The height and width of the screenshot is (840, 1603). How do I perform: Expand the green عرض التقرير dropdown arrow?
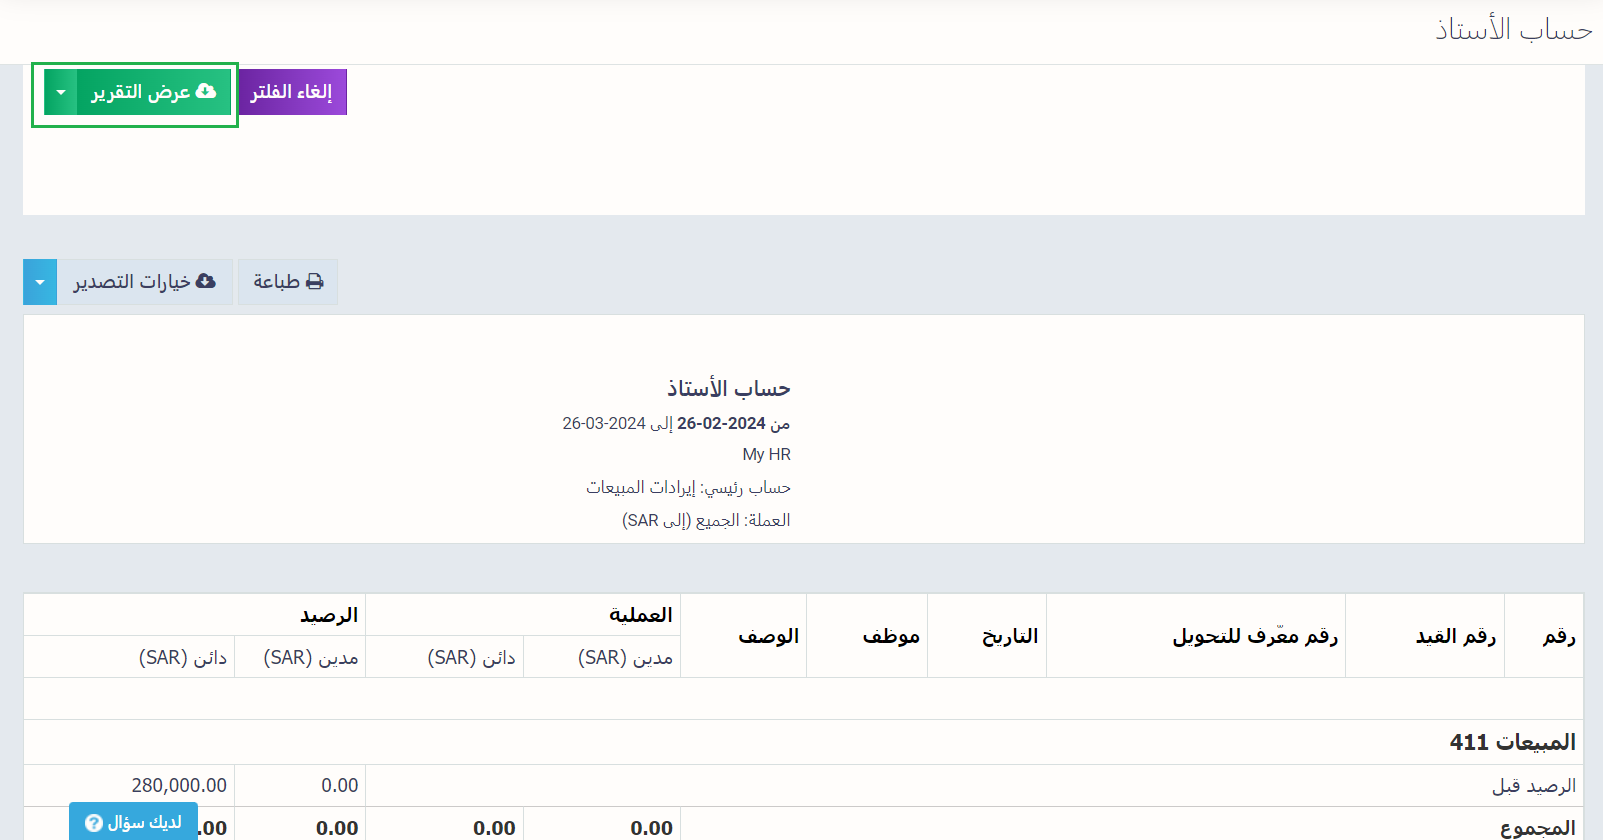pos(61,92)
